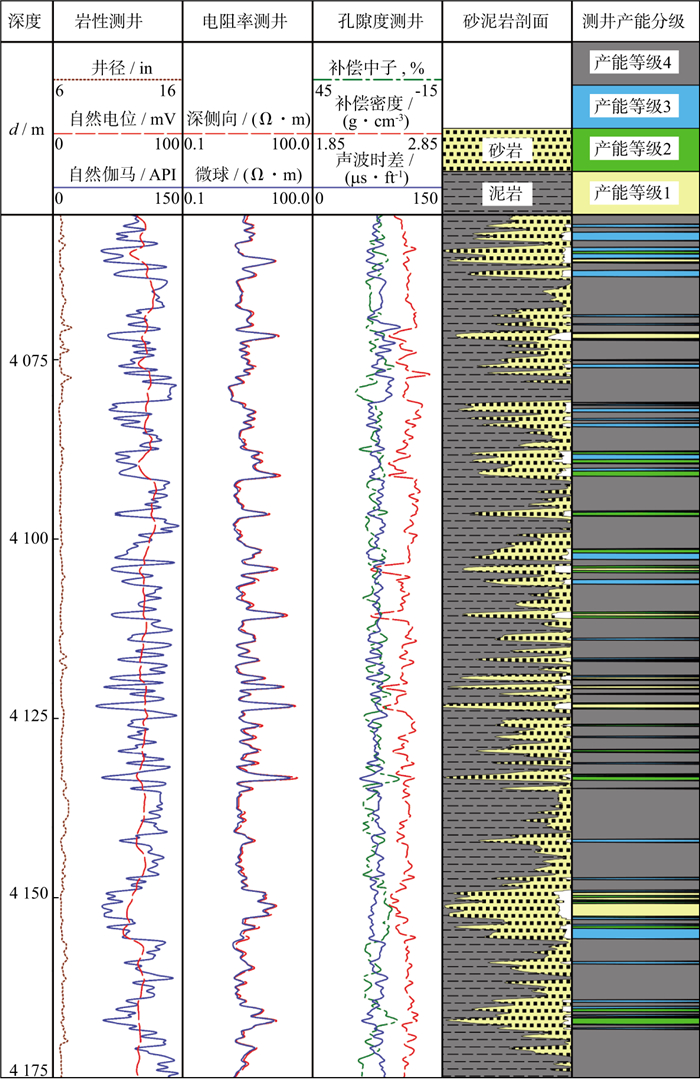Select the 自然电位 / mV curve label
700x1081 pixels.
116,120
